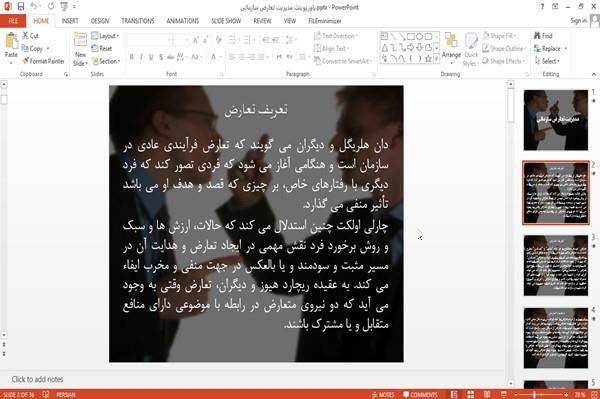Open the font size combo box
Viewport: 600px width, 399px height.
point(182,40)
